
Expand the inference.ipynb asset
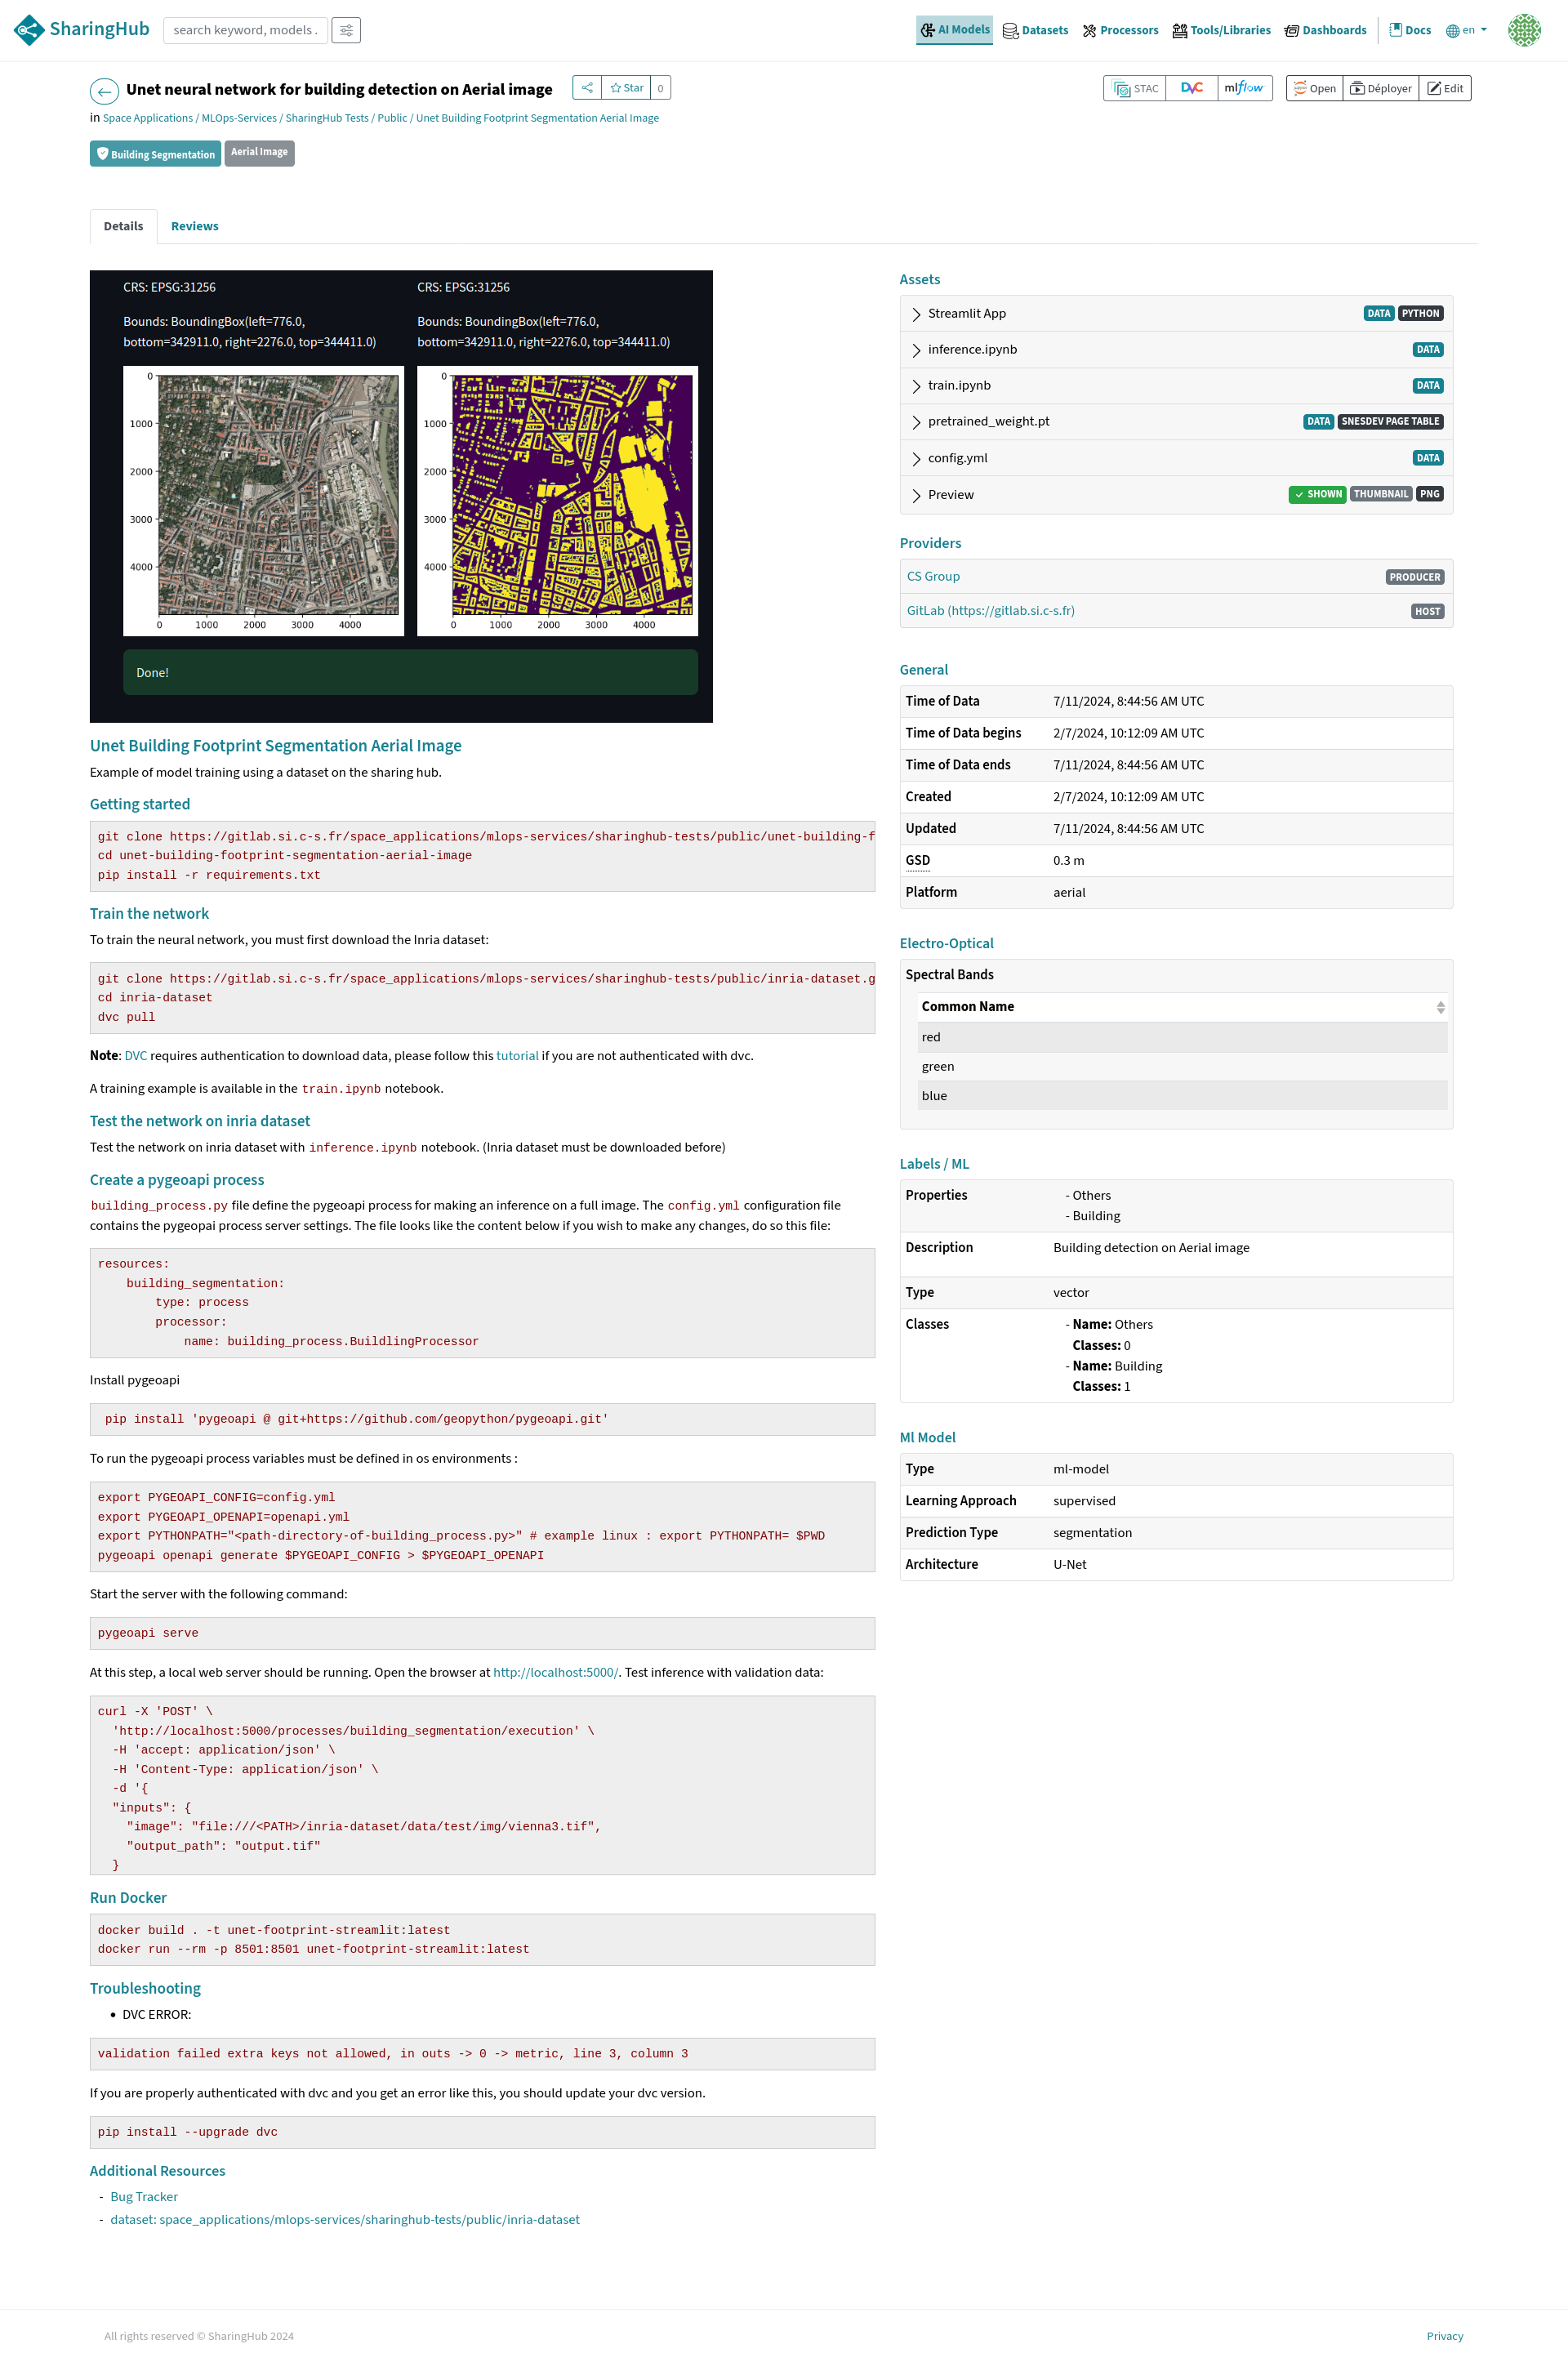[1176, 349]
